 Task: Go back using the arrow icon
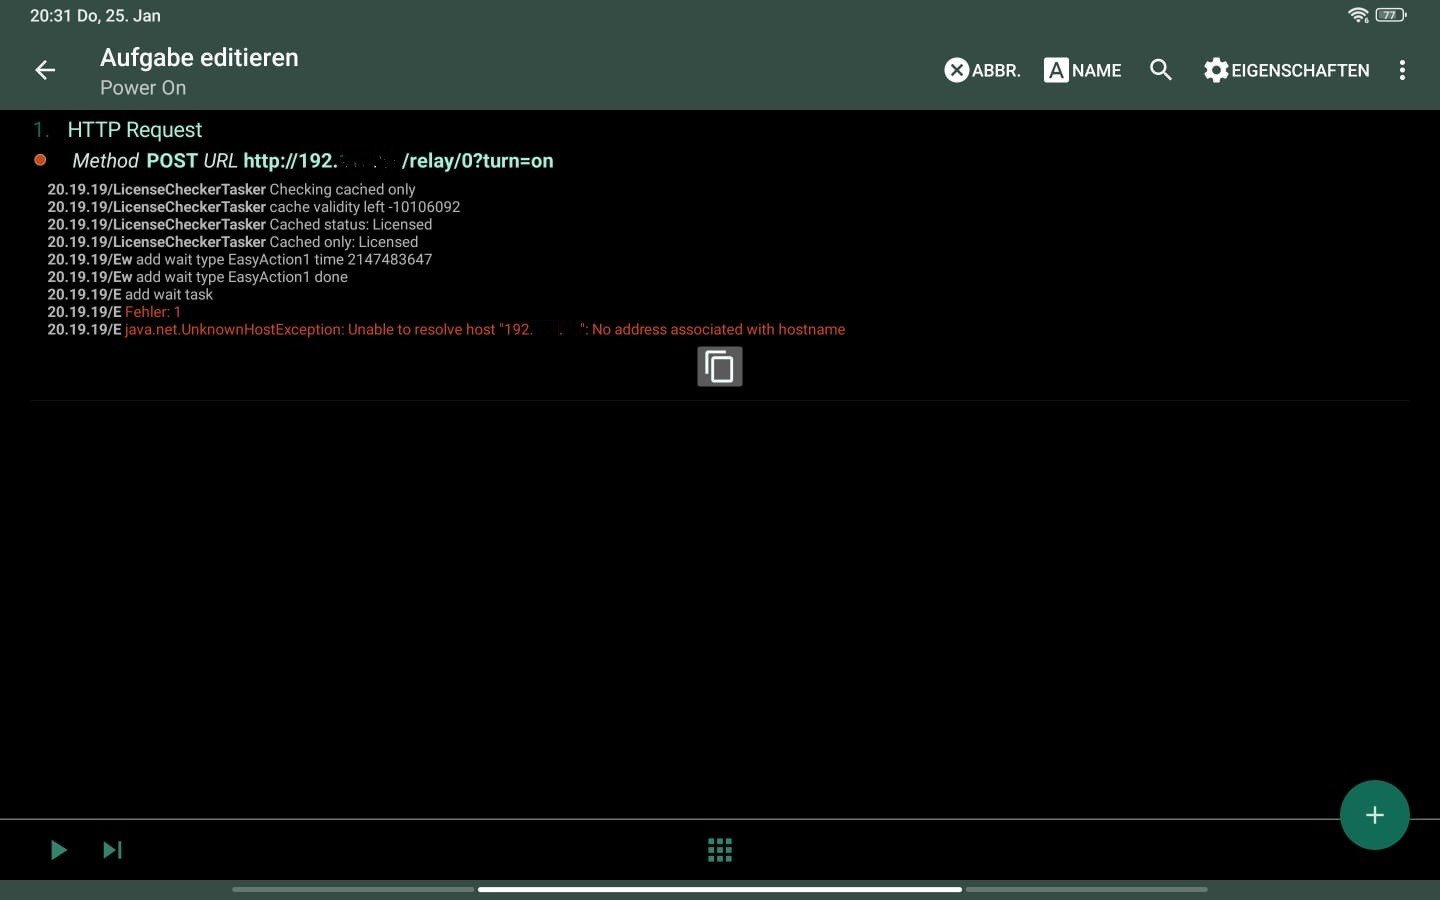(45, 70)
